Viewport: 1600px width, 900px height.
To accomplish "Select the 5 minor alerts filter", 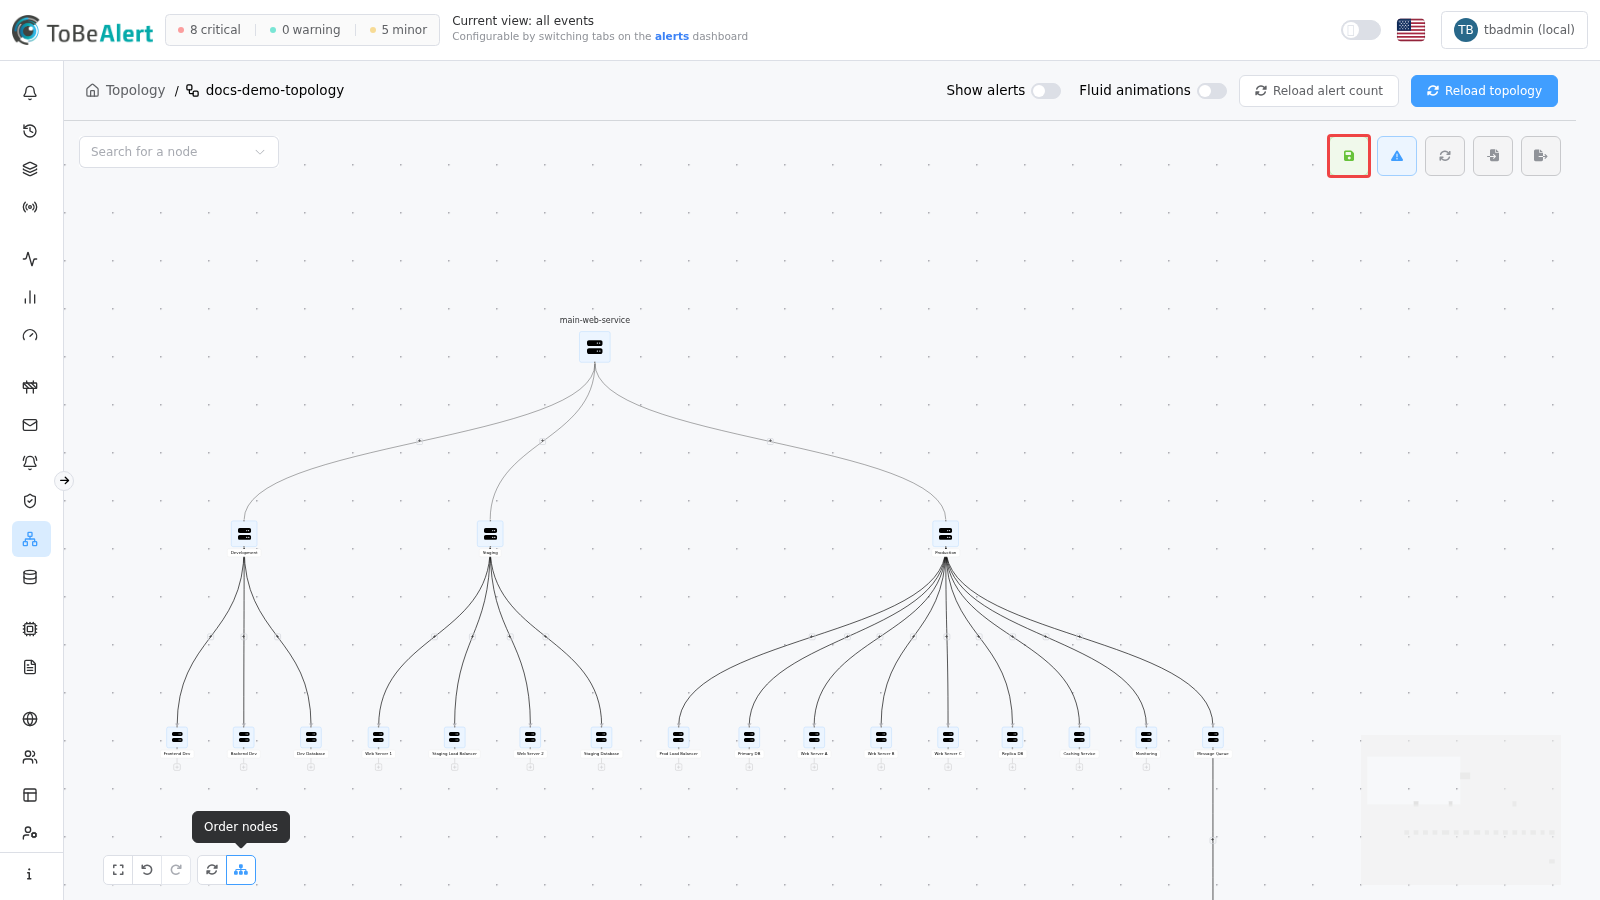I will 398,30.
